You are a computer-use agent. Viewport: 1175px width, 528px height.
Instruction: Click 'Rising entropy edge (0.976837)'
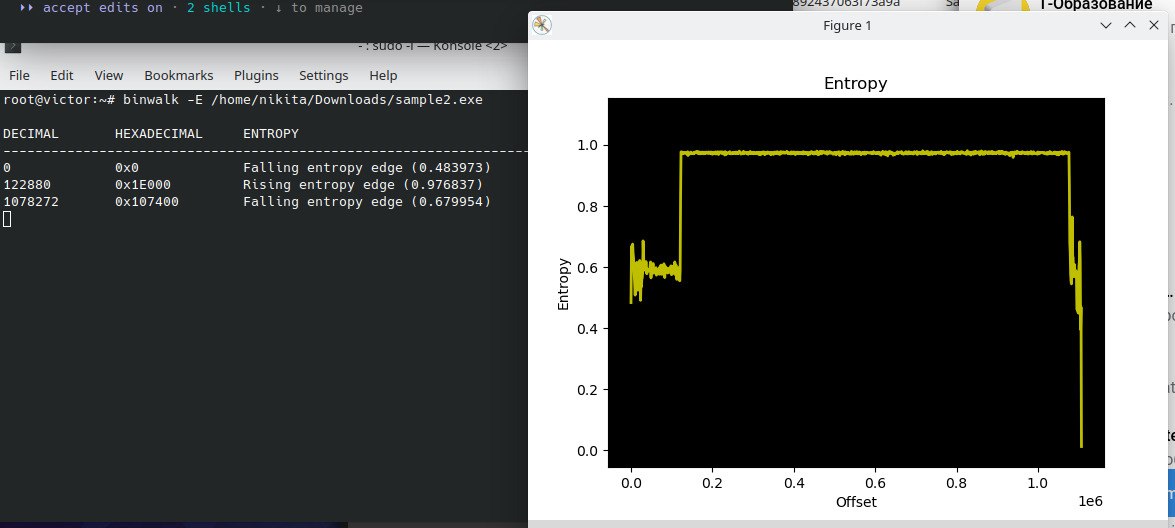[x=363, y=184]
